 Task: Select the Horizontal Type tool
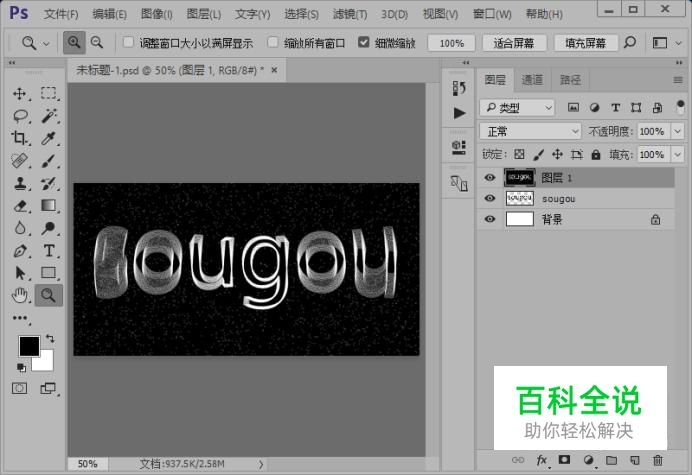point(49,251)
